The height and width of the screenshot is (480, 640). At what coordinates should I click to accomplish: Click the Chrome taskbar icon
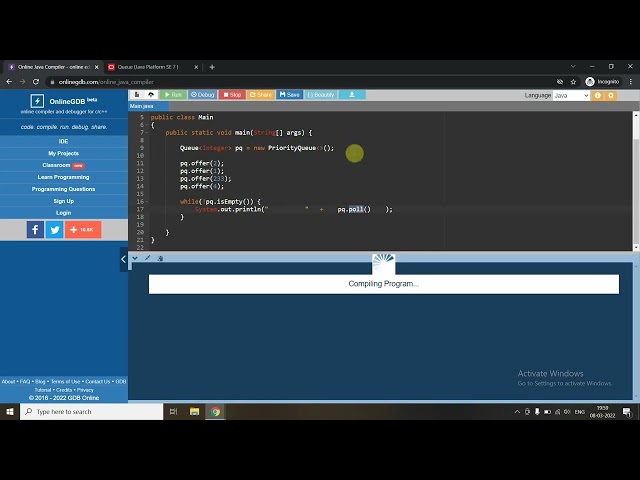click(216, 412)
